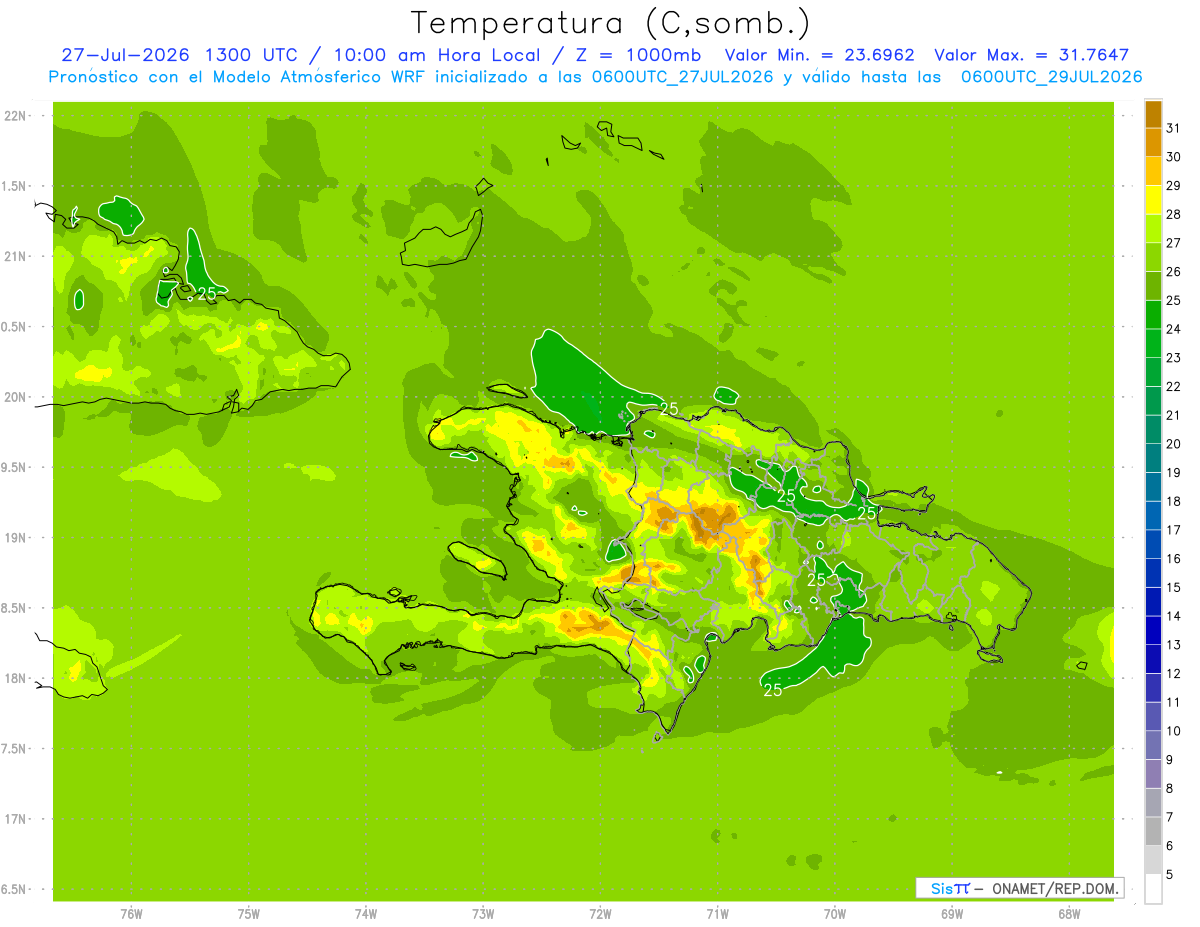The width and height of the screenshot is (1200, 927).
Task: Click the 8 label on the color scale
Action: pyautogui.click(x=1170, y=788)
